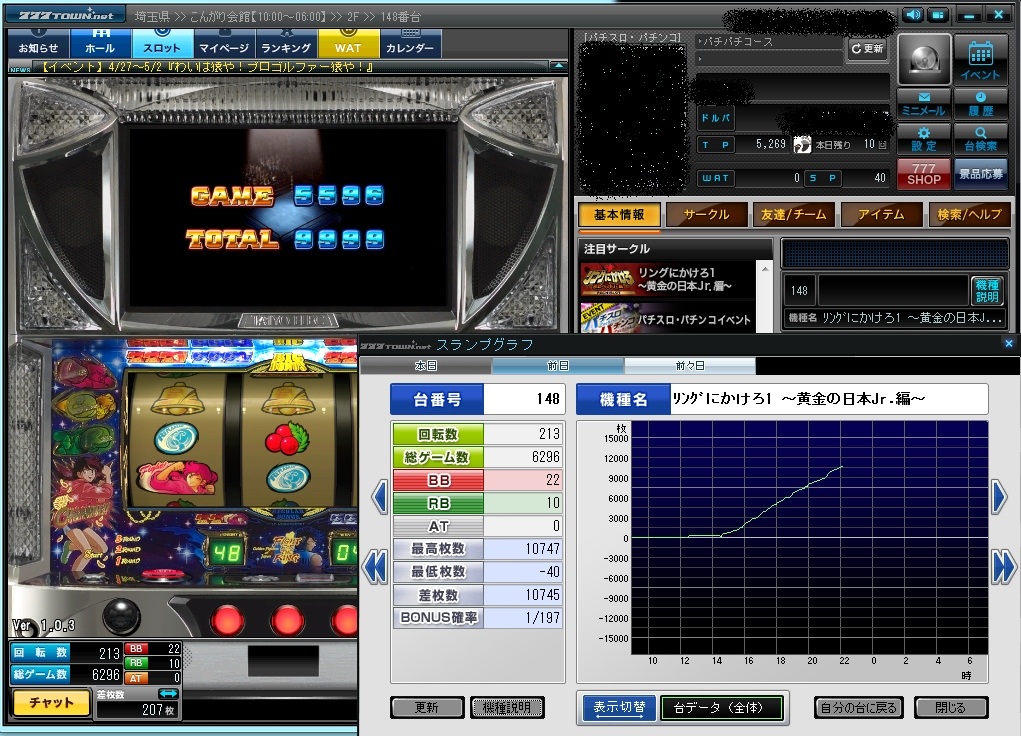Mute sound with the speaker icon
The image size is (1021, 736).
(913, 14)
